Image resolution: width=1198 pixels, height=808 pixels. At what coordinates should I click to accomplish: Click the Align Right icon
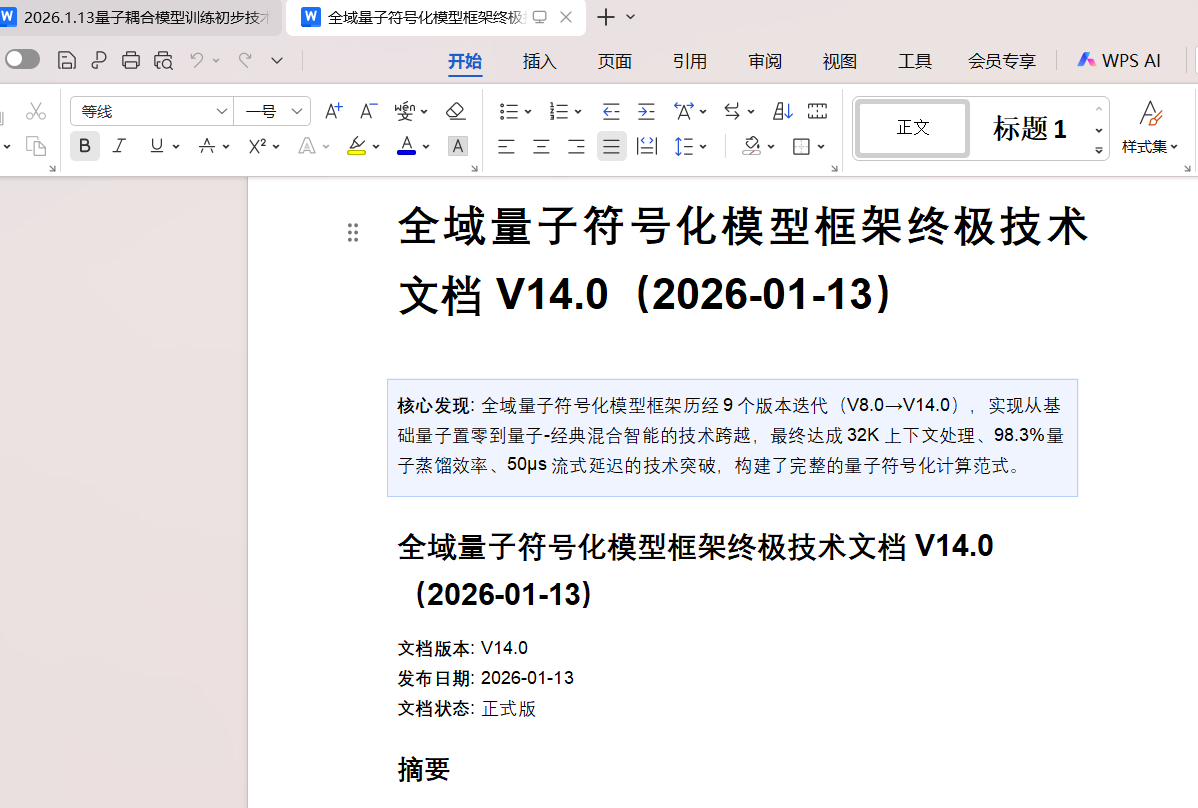576,146
